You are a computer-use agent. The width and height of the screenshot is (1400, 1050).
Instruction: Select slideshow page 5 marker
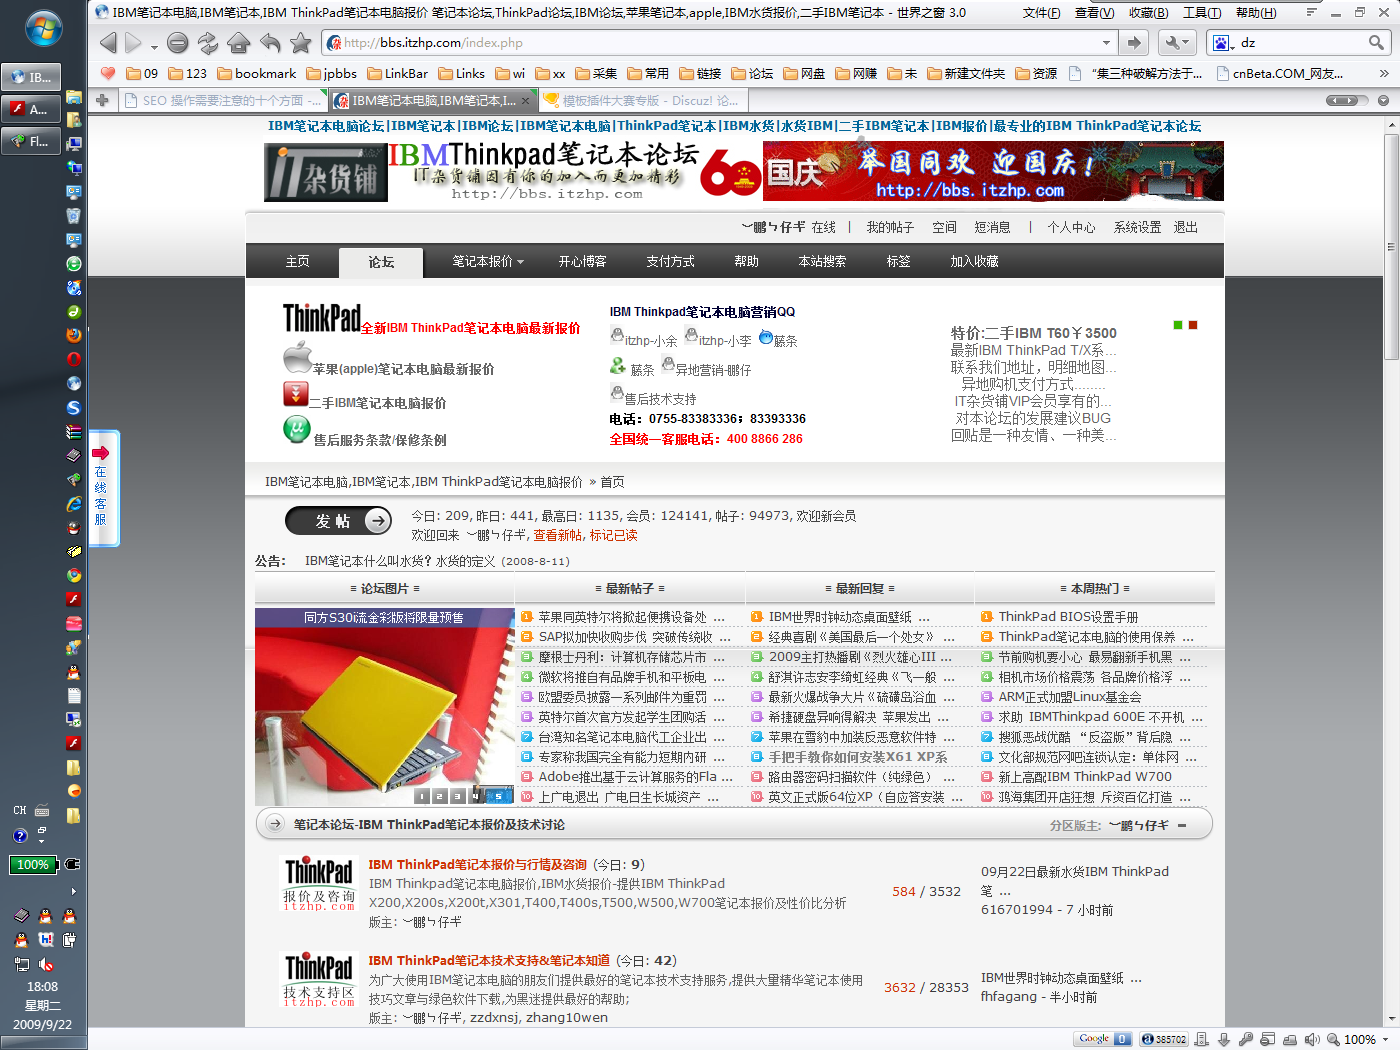(499, 796)
